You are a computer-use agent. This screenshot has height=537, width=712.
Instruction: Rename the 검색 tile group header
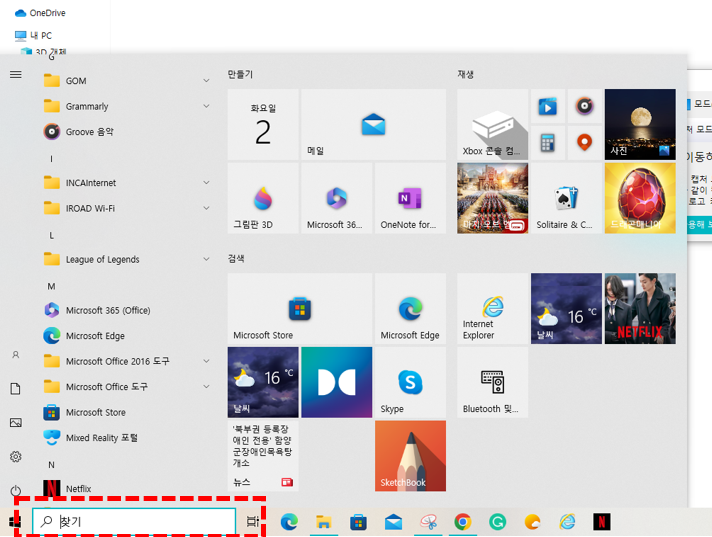click(236, 258)
